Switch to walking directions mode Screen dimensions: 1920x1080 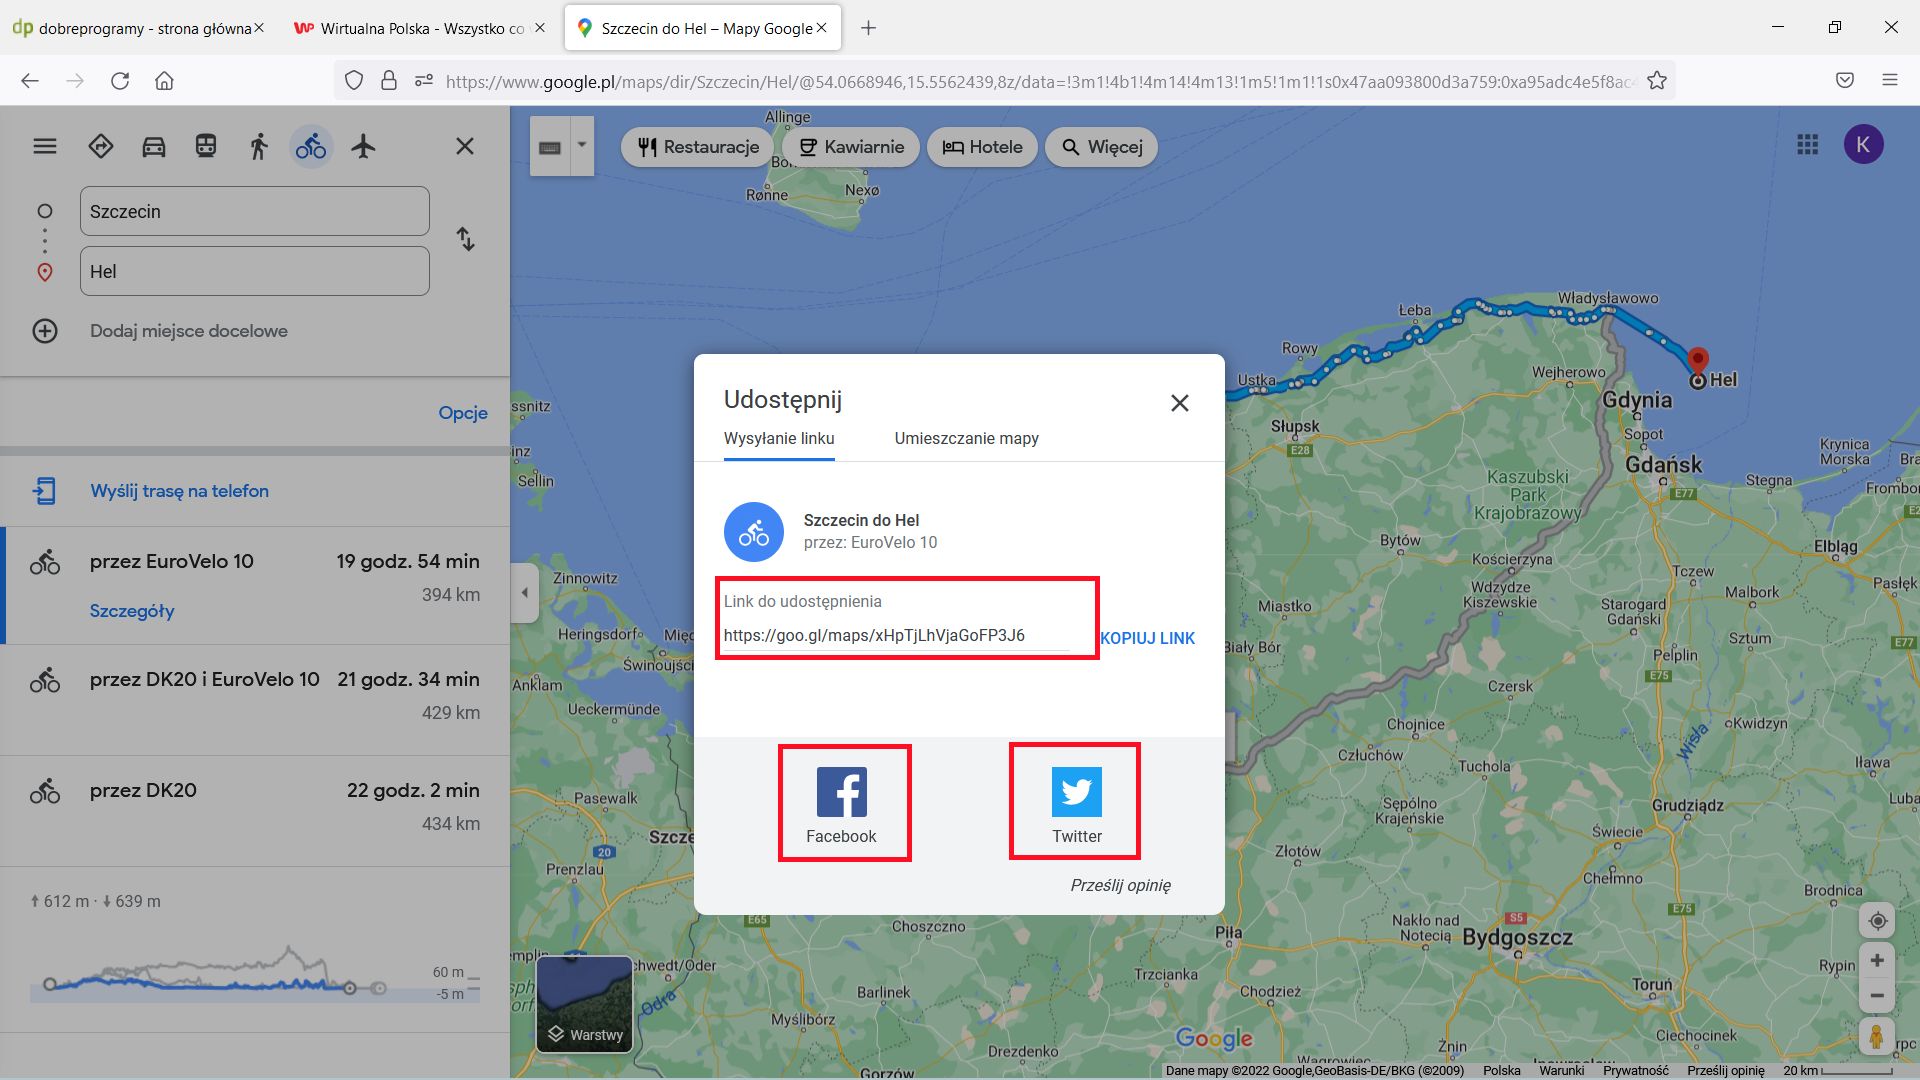pyautogui.click(x=257, y=146)
